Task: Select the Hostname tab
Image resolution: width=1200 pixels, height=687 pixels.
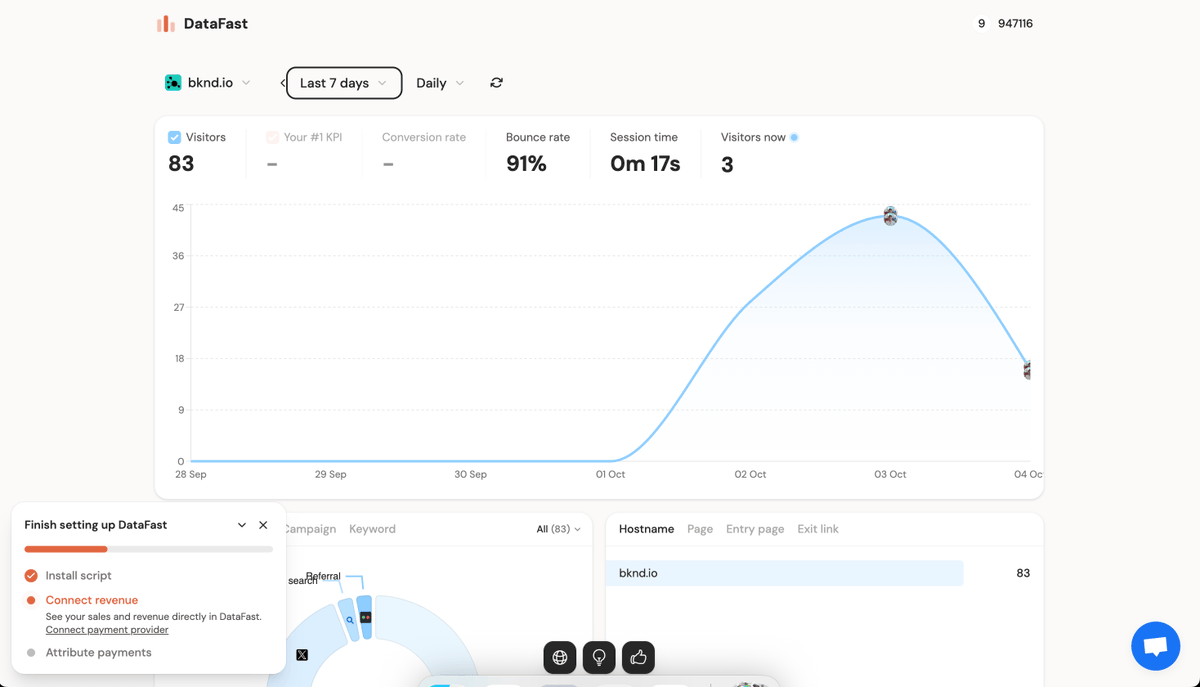Action: [646, 529]
